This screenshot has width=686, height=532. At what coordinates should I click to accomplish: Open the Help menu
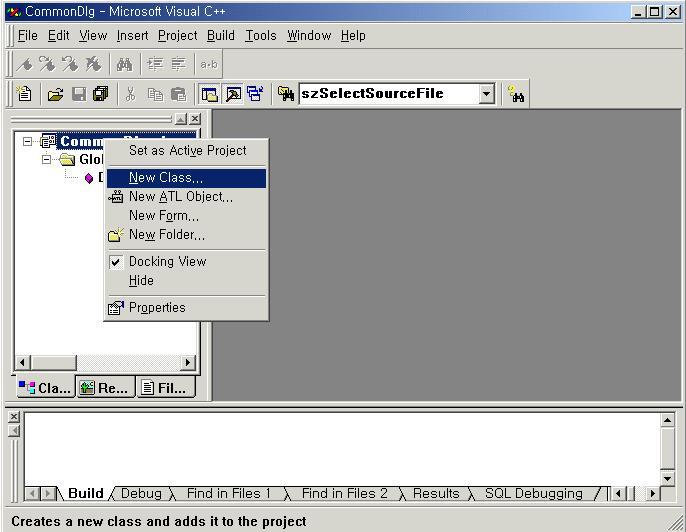[x=353, y=35]
